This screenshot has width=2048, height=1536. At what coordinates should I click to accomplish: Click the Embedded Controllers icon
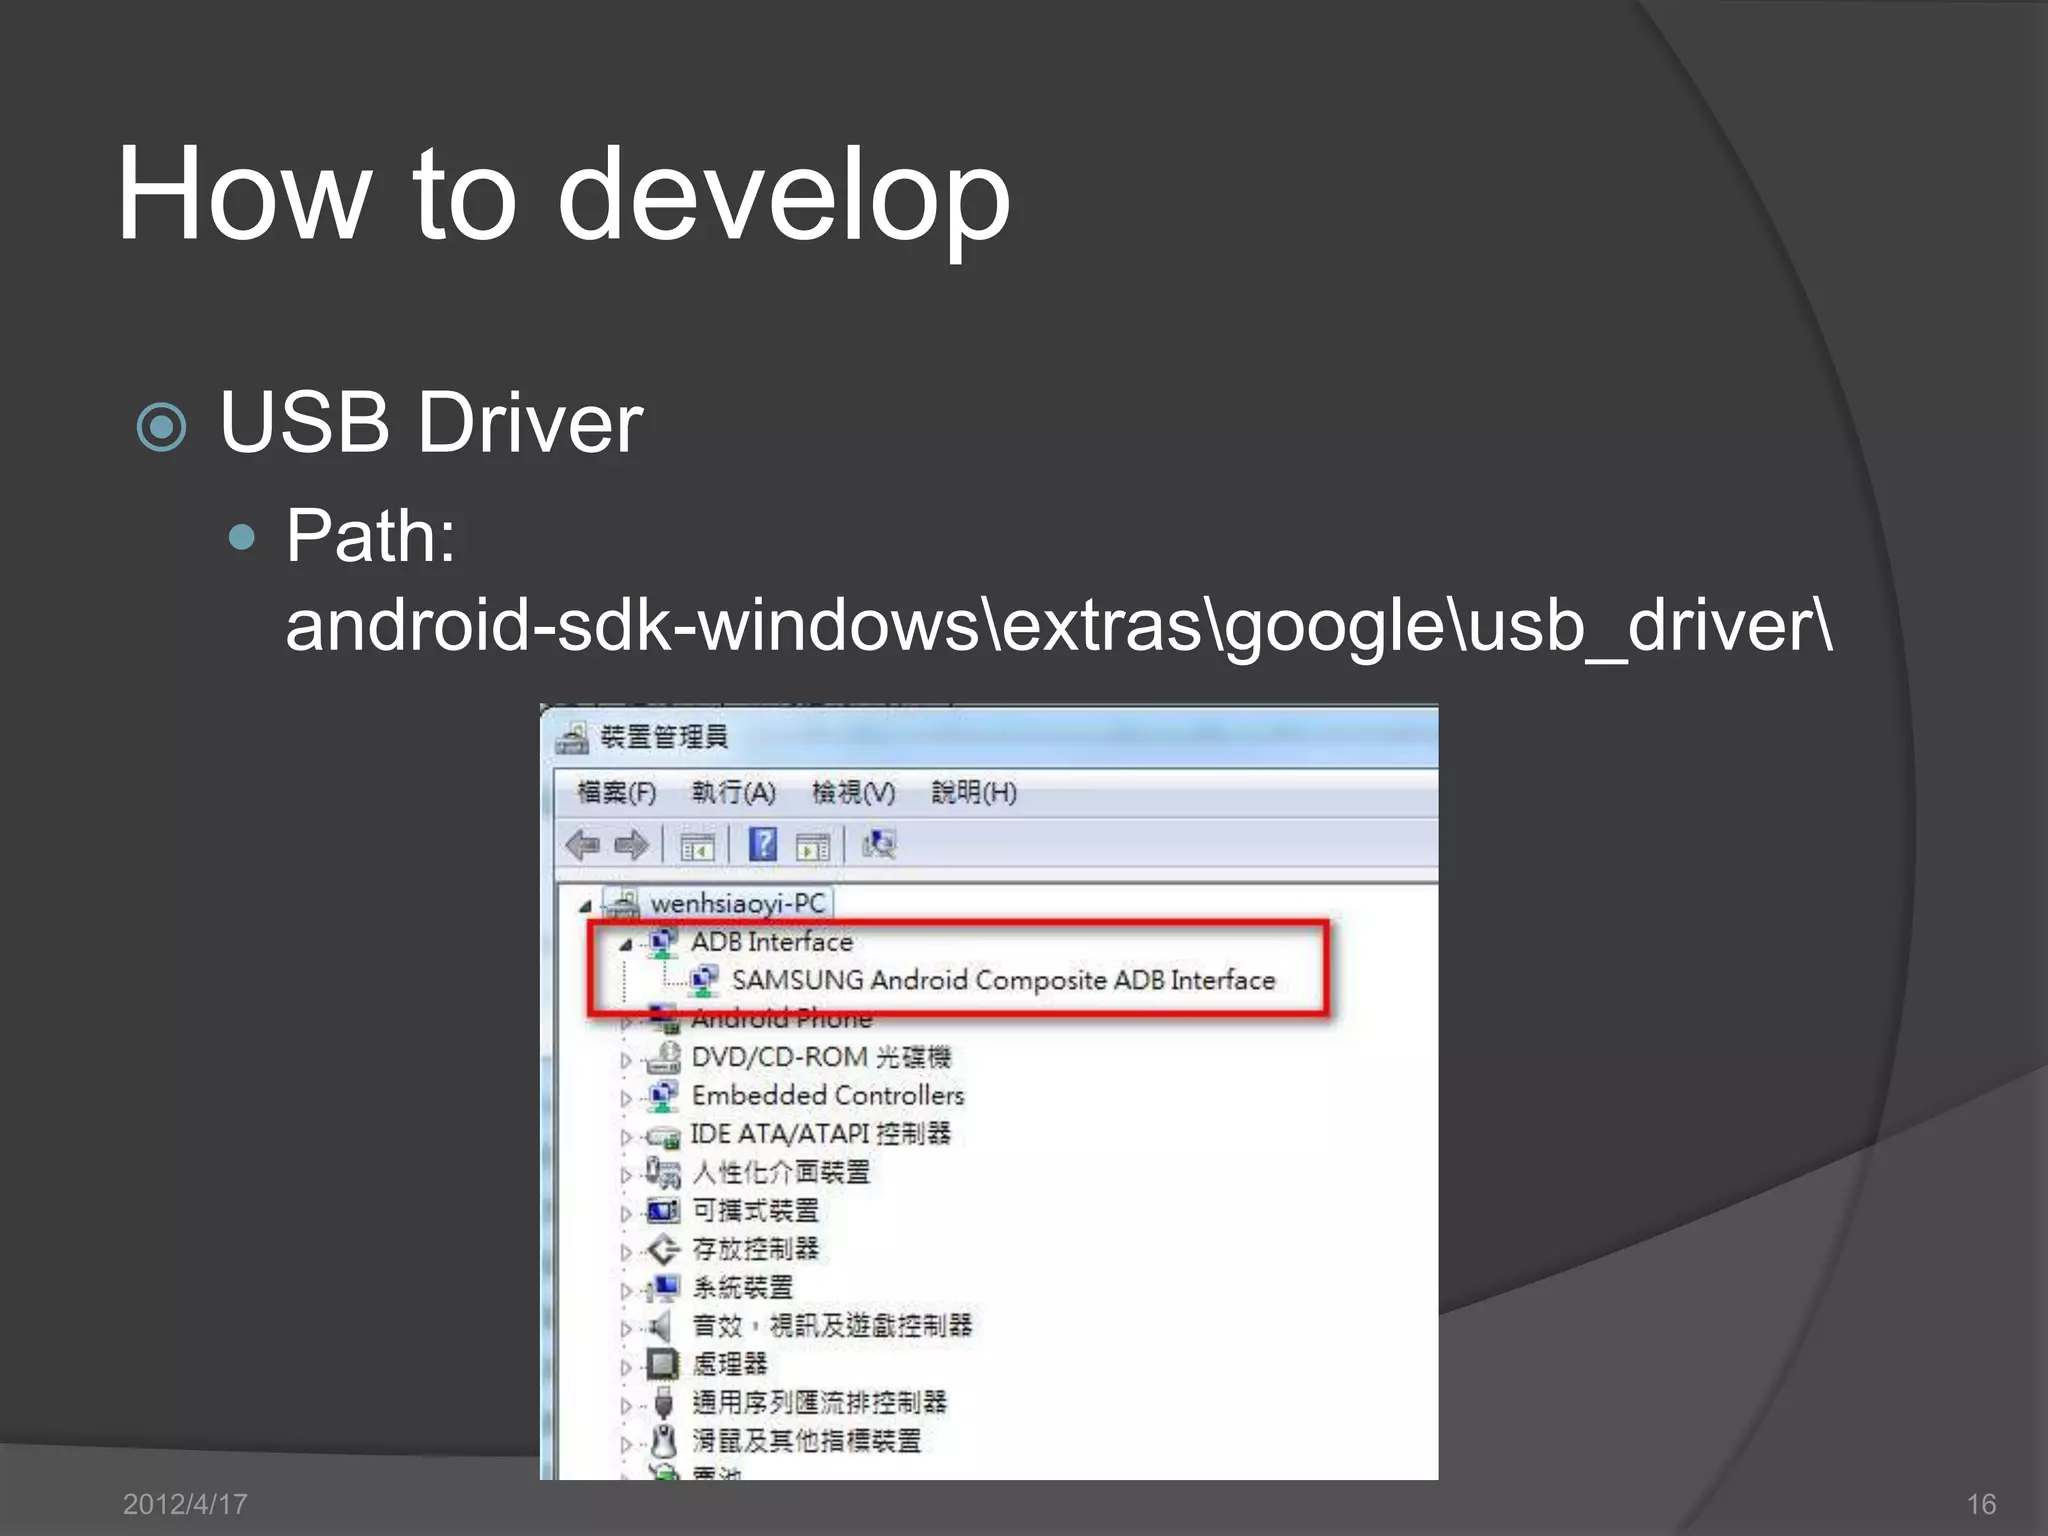click(x=661, y=1096)
